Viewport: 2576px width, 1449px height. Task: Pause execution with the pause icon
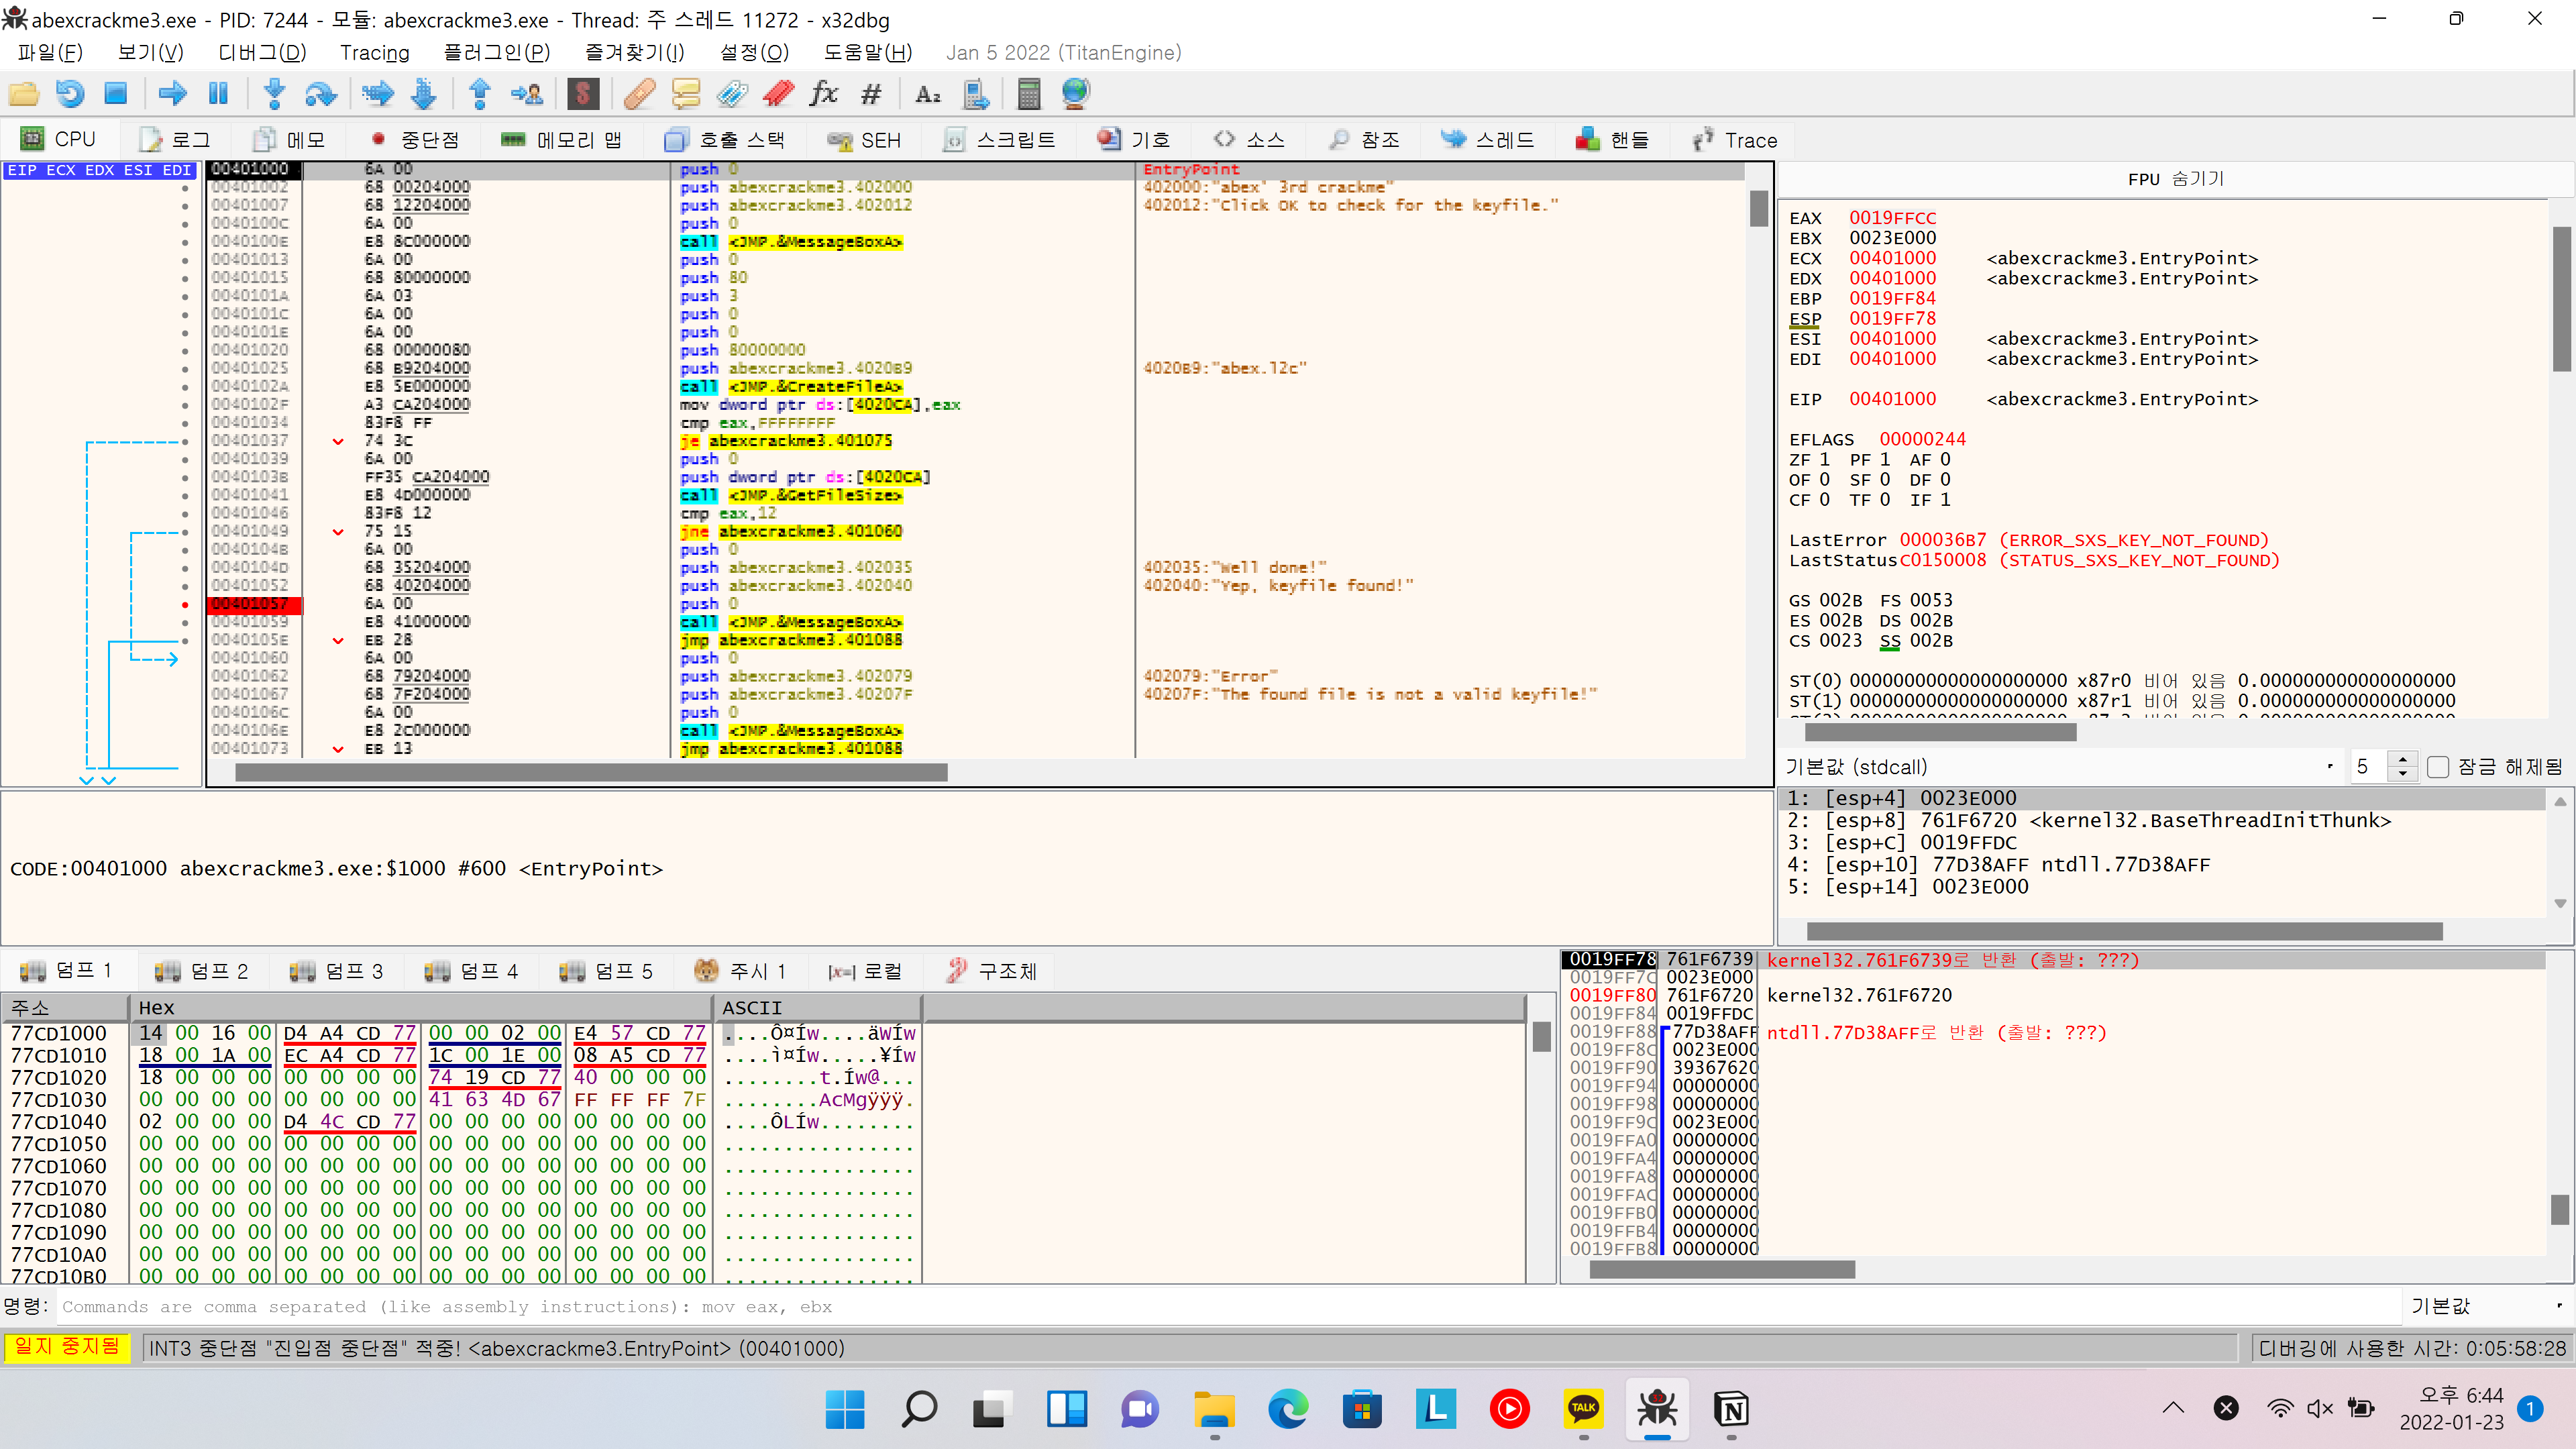coord(218,94)
